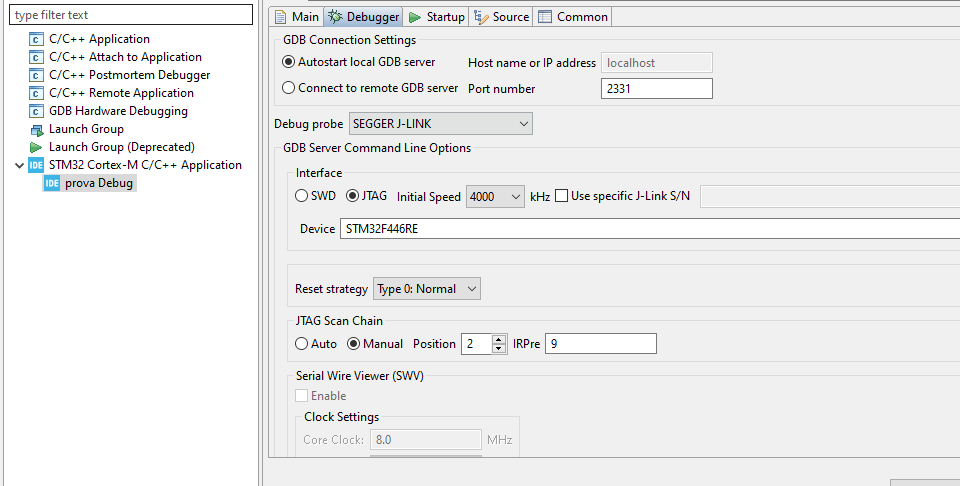
Task: Select C/C++ Attach to Application entry
Action: coord(125,57)
